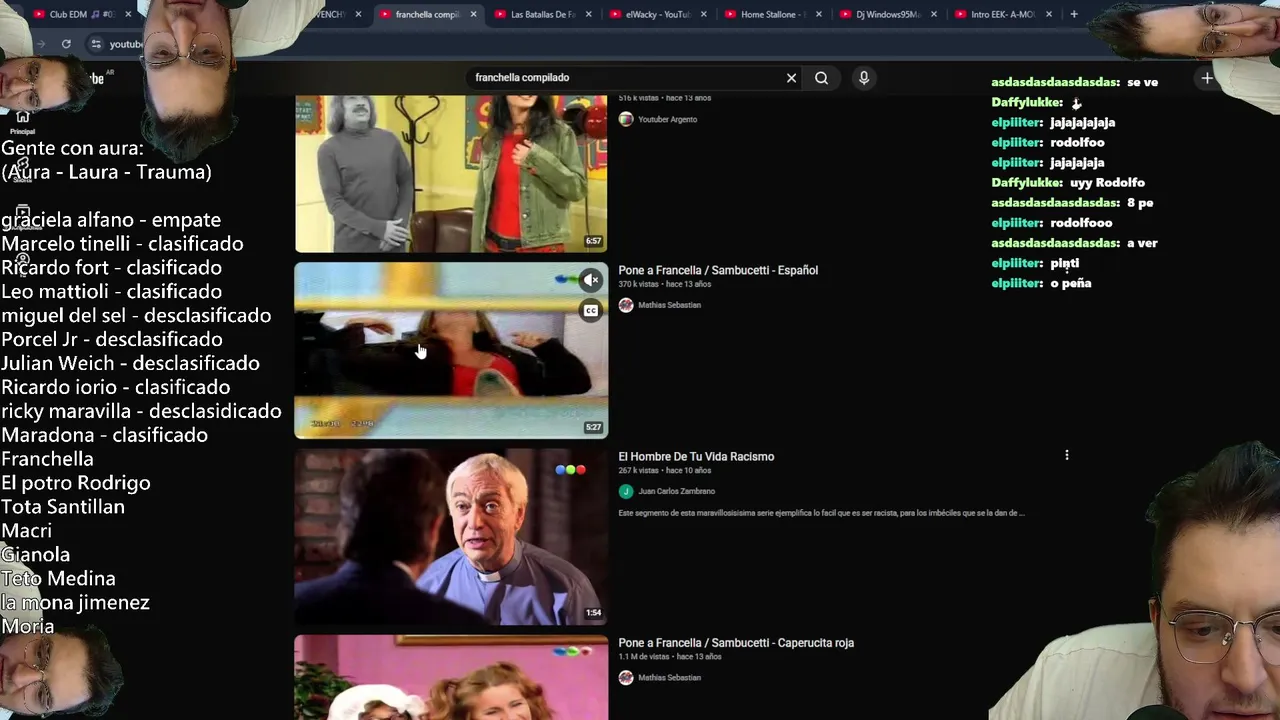This screenshot has width=1280, height=720.
Task: Click the site info icon in the address bar
Action: [x=96, y=44]
